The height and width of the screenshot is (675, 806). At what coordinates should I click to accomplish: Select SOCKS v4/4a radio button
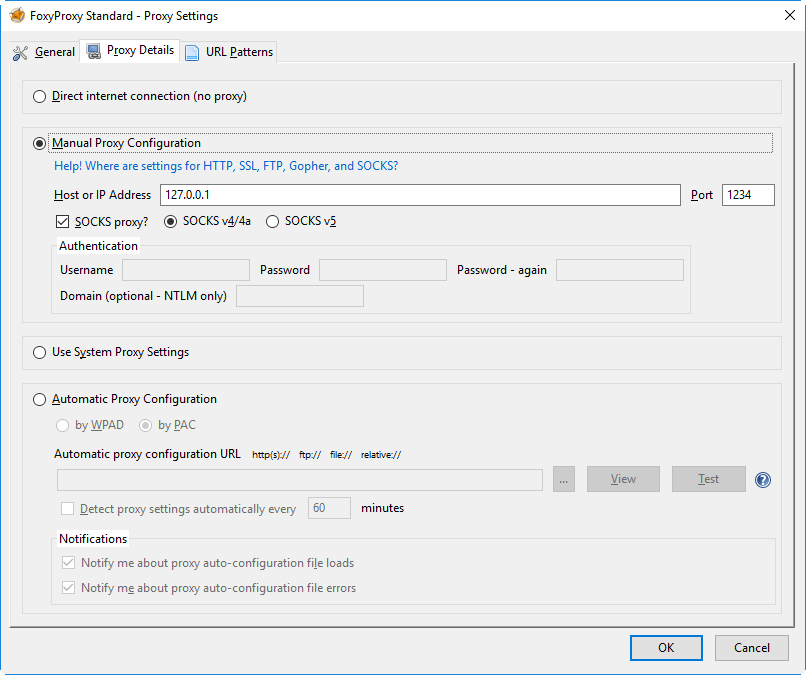pyautogui.click(x=170, y=222)
